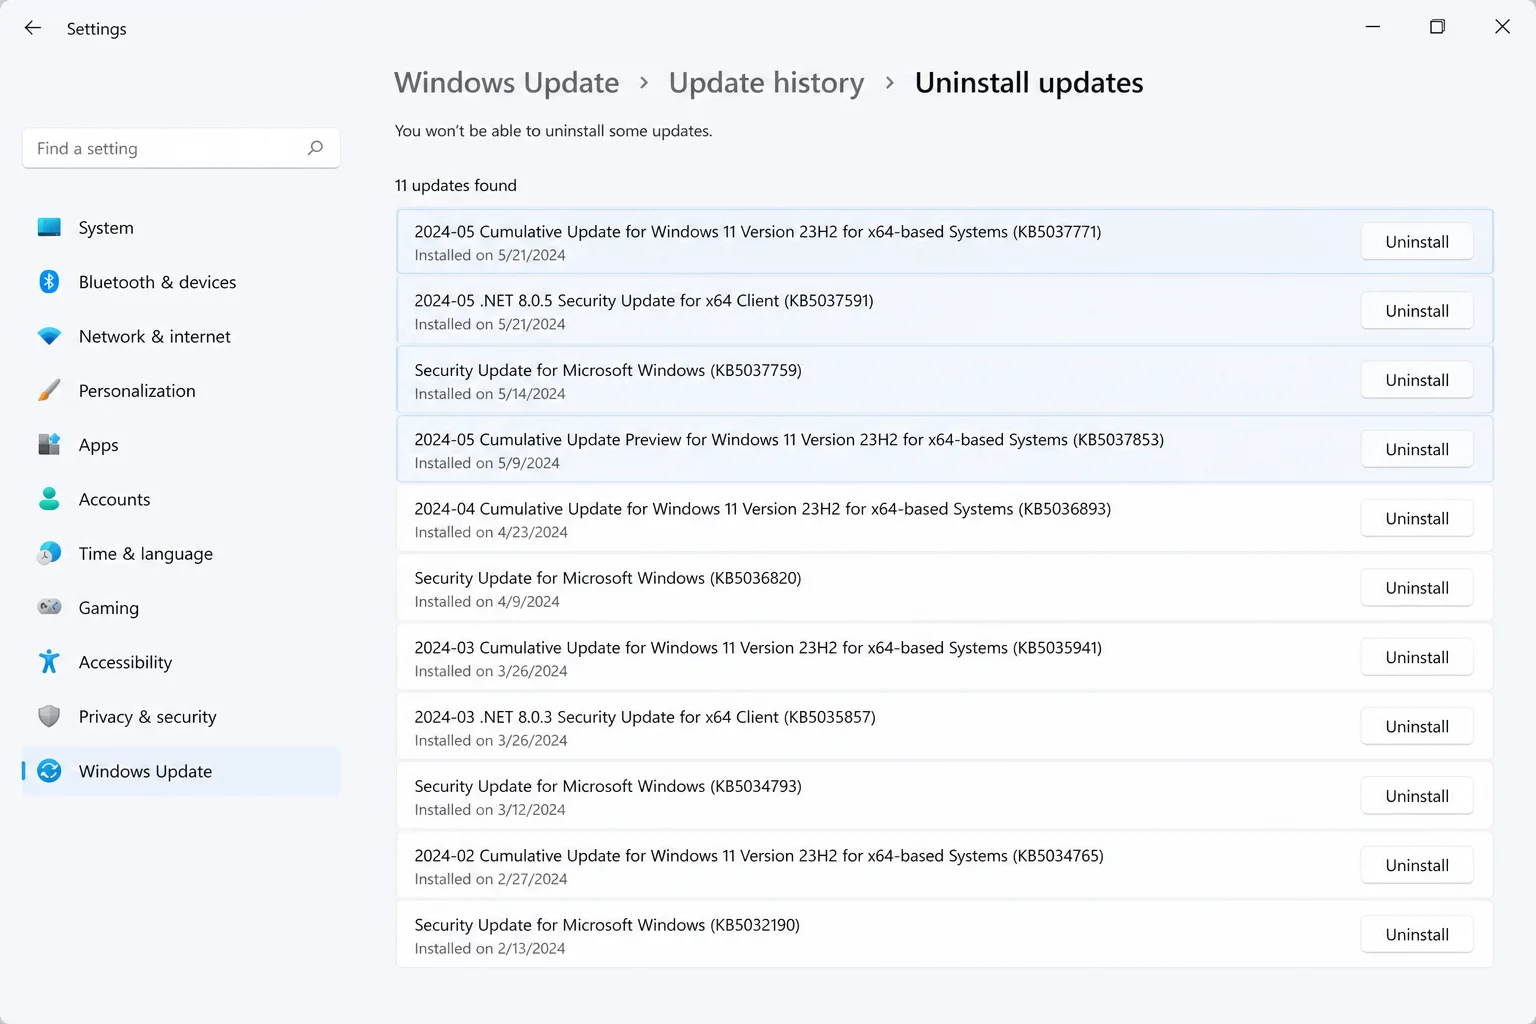This screenshot has width=1536, height=1024.
Task: Go to Windows Update breadcrumb
Action: pos(506,82)
